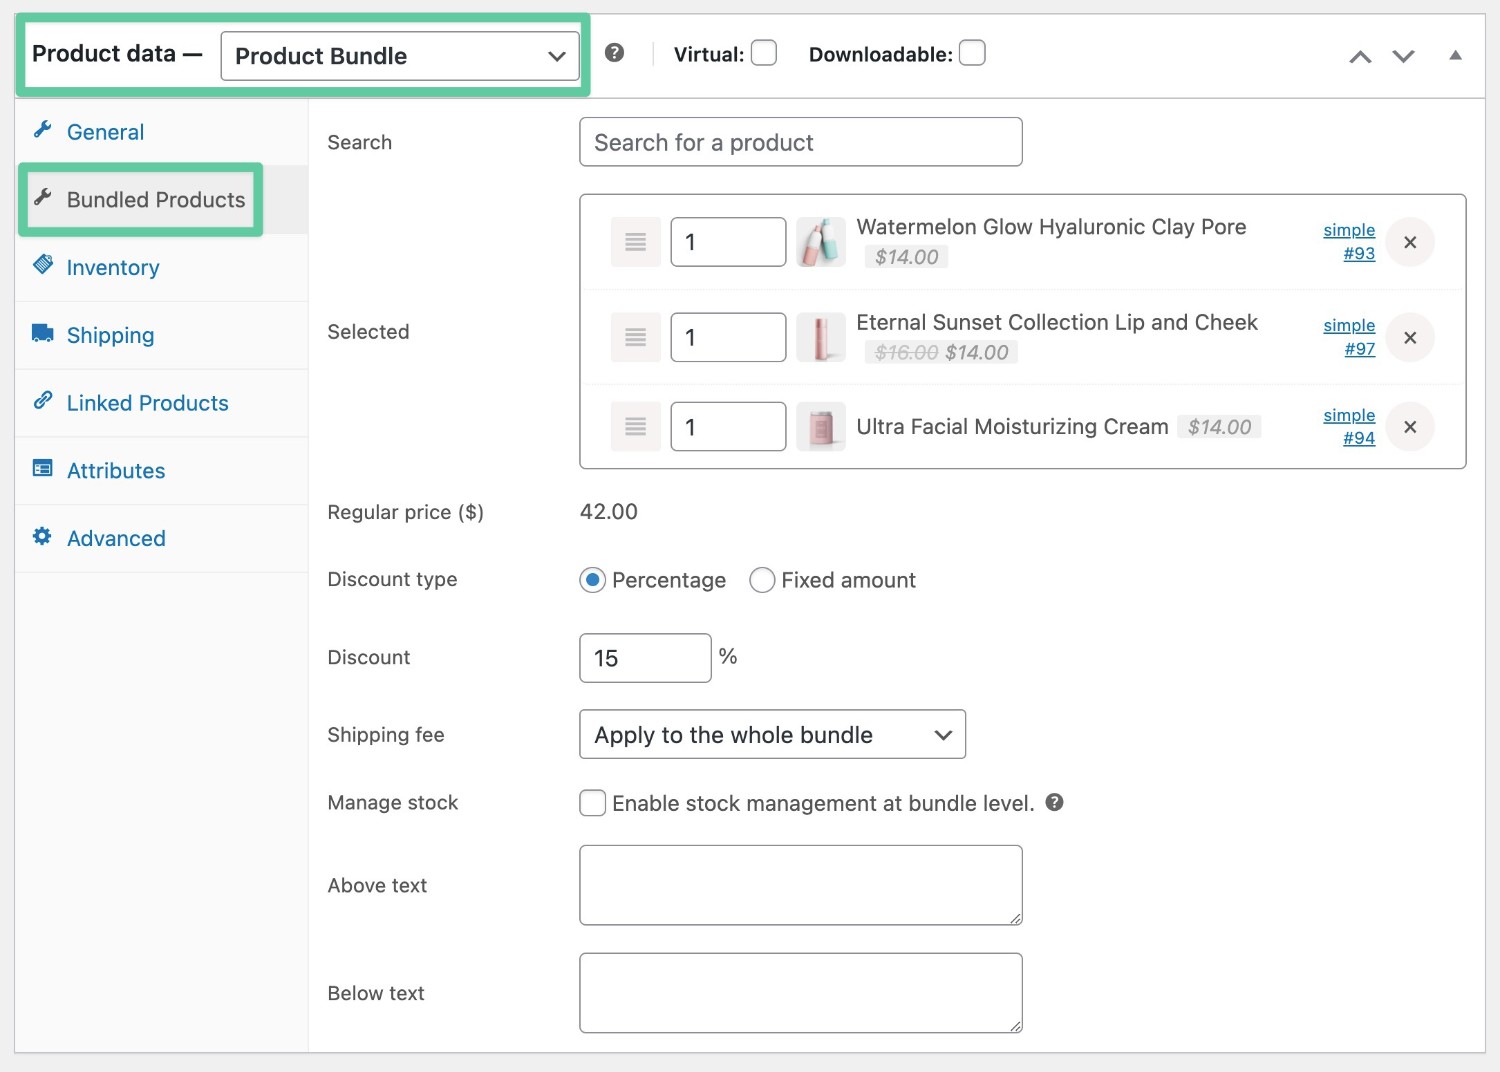Click the Ultra Facial Moisturizing Cream $14.00 price
The width and height of the screenshot is (1500, 1072).
pyautogui.click(x=1219, y=427)
